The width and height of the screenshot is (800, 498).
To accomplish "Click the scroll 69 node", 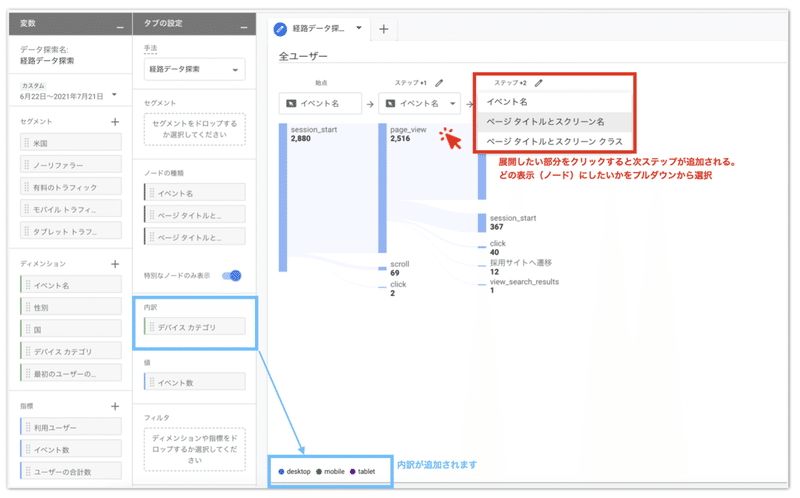I will pos(383,268).
